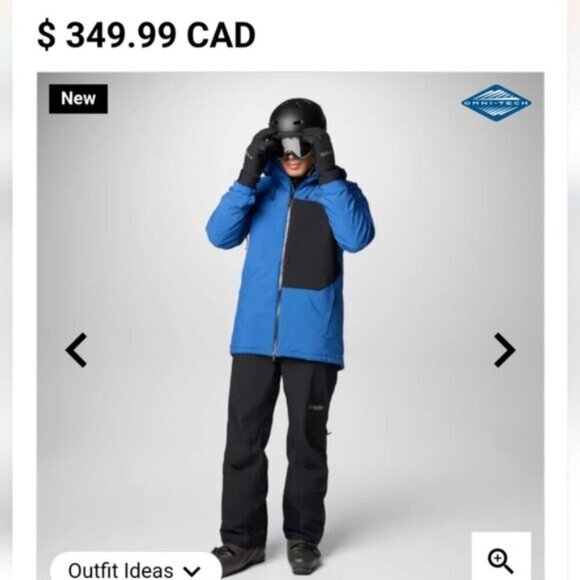Click the black New badge
580x580 pixels.
[x=78, y=99]
